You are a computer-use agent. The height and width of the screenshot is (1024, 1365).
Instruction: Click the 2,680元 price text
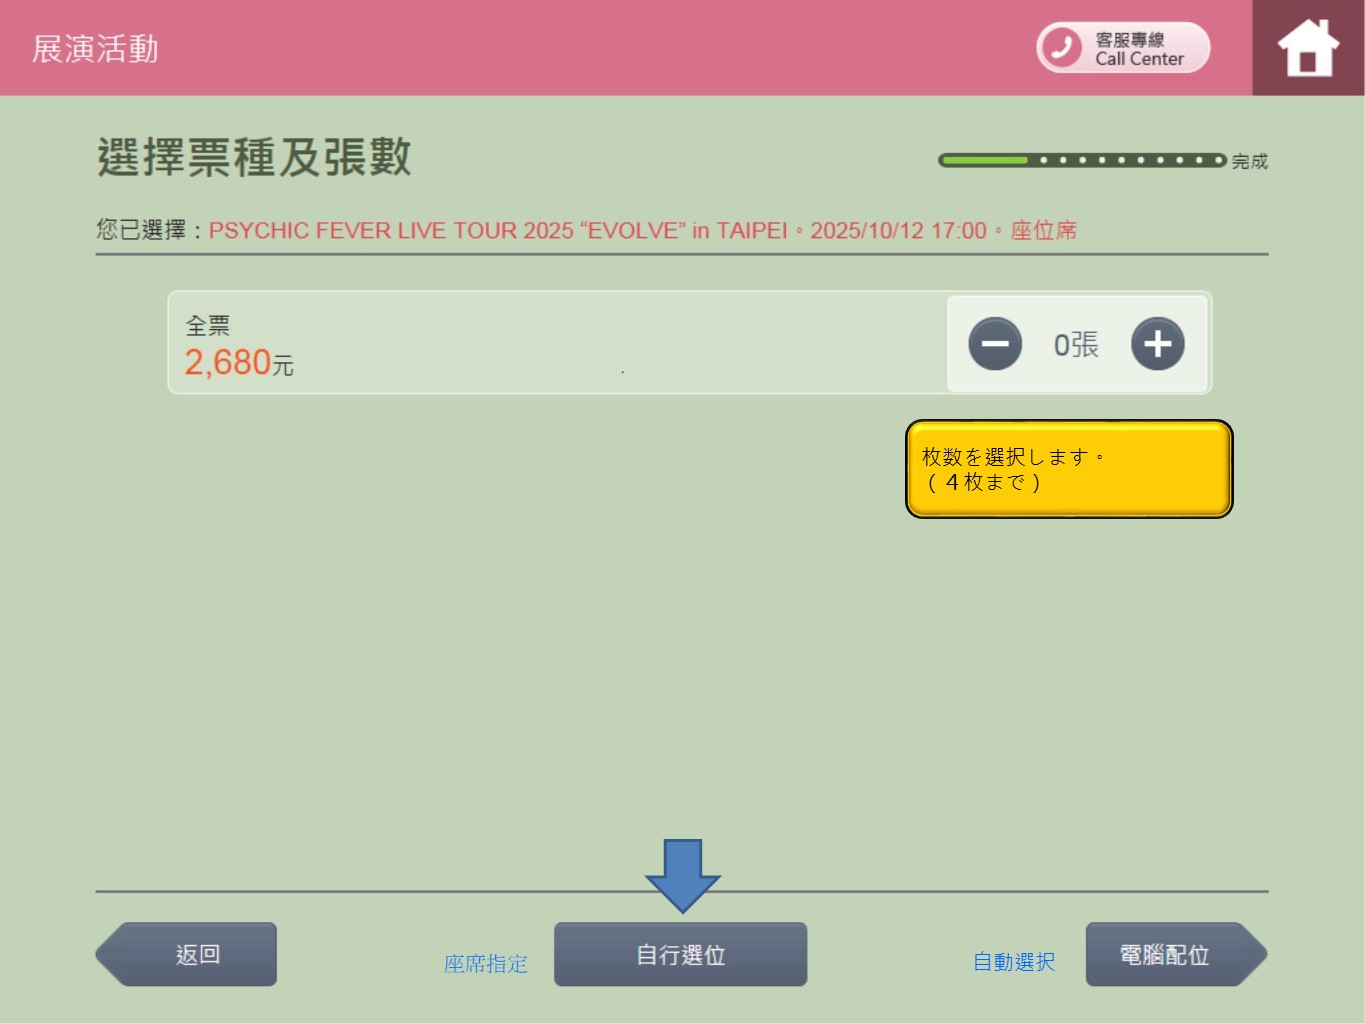coord(239,362)
